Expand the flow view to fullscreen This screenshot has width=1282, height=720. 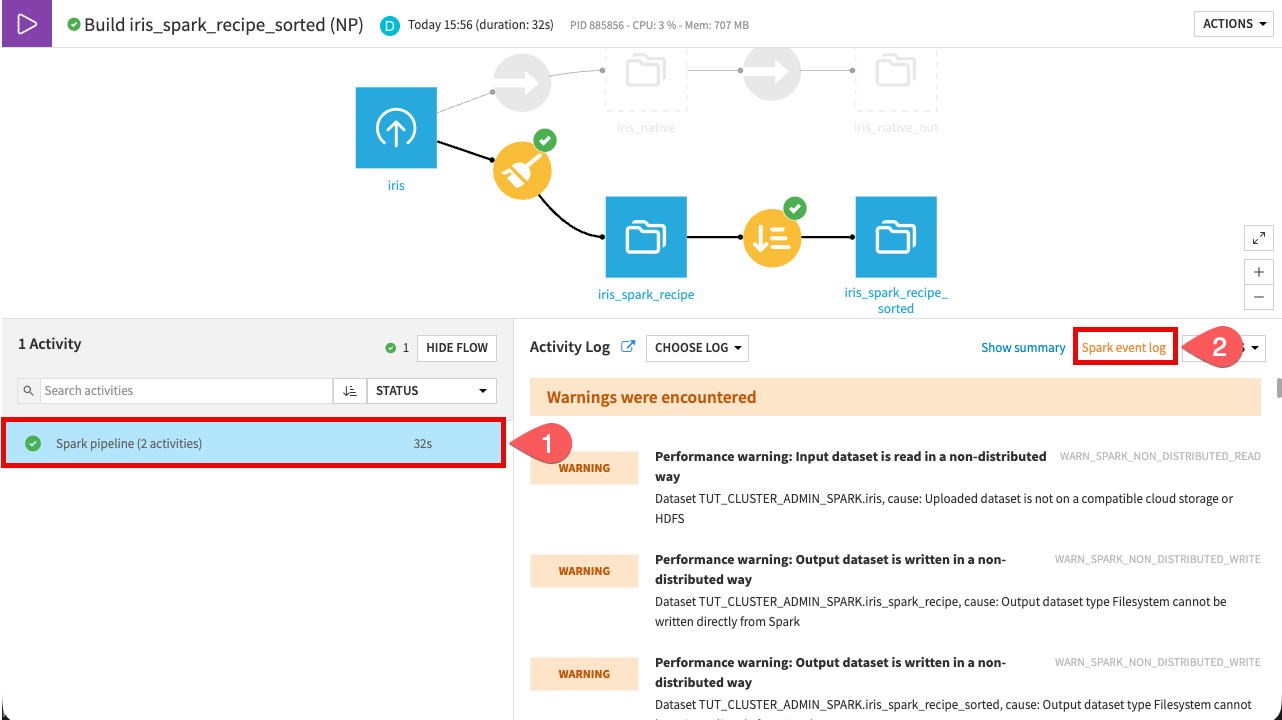click(1259, 238)
